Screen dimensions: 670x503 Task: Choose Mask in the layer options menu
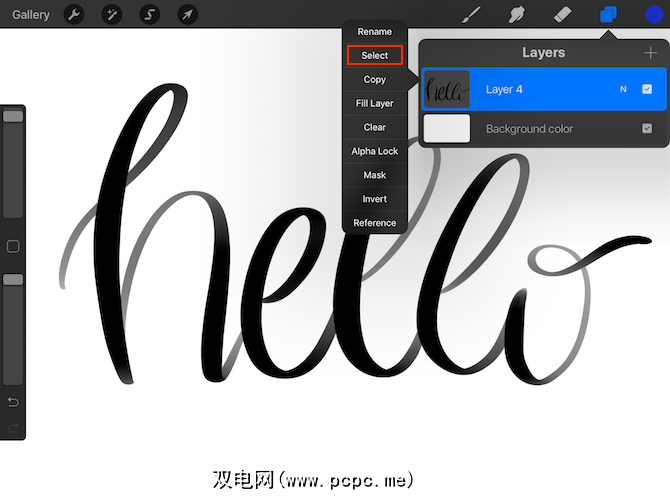click(375, 175)
